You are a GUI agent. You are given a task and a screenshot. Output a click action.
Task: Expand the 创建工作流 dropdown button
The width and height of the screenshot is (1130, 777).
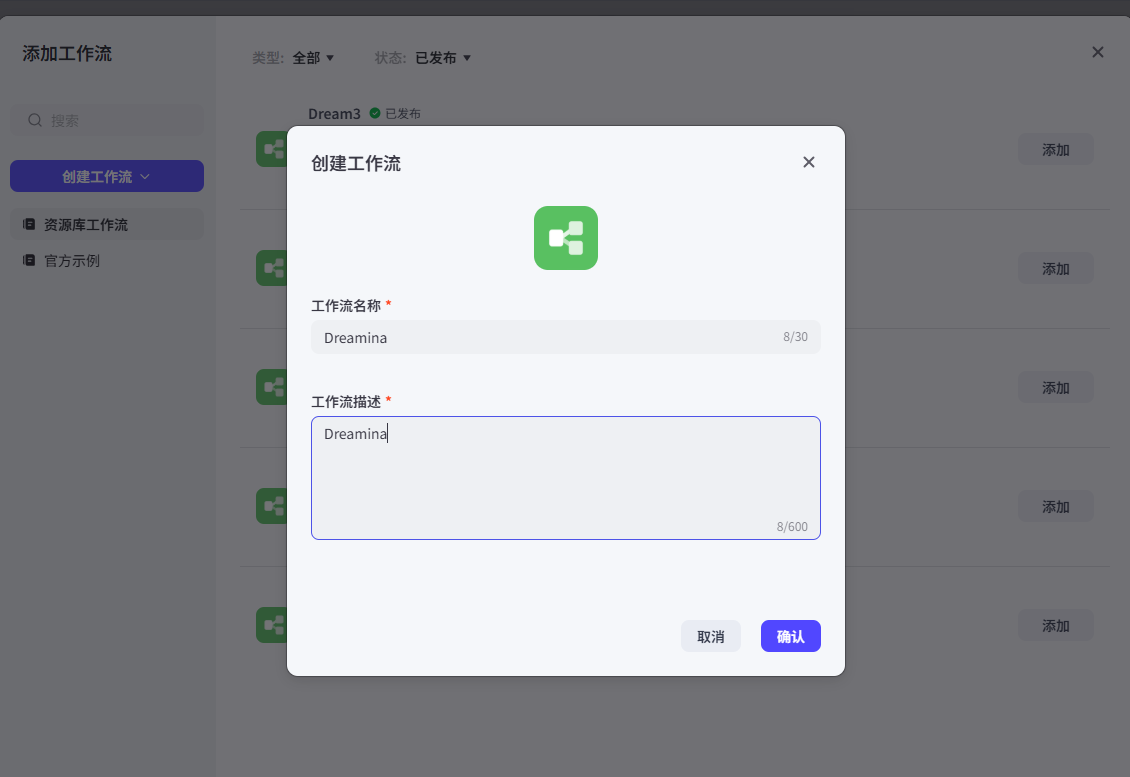coord(107,176)
